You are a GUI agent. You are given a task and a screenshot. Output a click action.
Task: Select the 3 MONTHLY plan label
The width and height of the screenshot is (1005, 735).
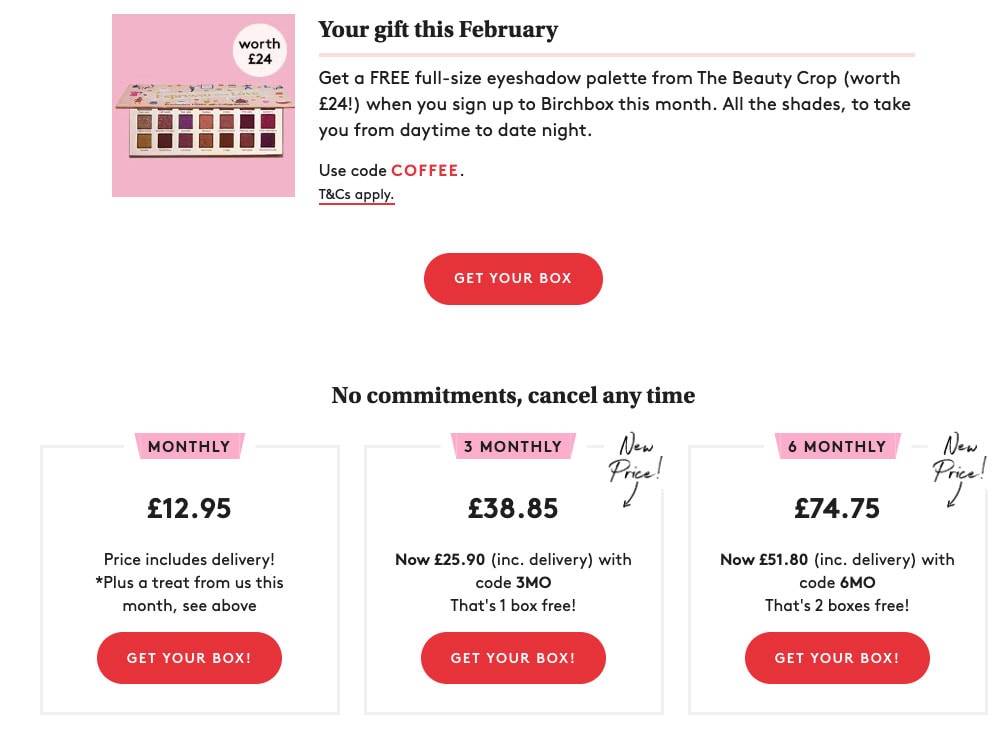click(513, 446)
